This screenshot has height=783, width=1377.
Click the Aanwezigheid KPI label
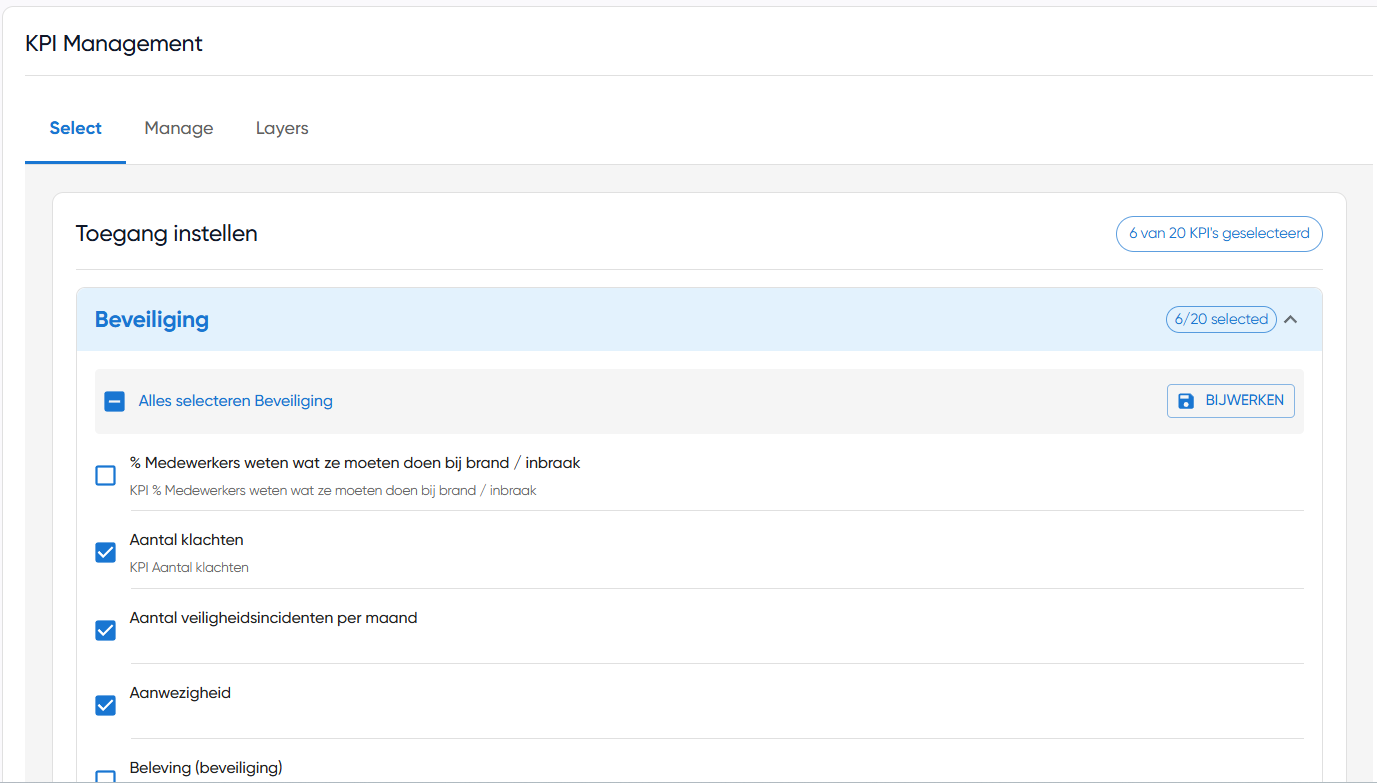[x=180, y=693]
